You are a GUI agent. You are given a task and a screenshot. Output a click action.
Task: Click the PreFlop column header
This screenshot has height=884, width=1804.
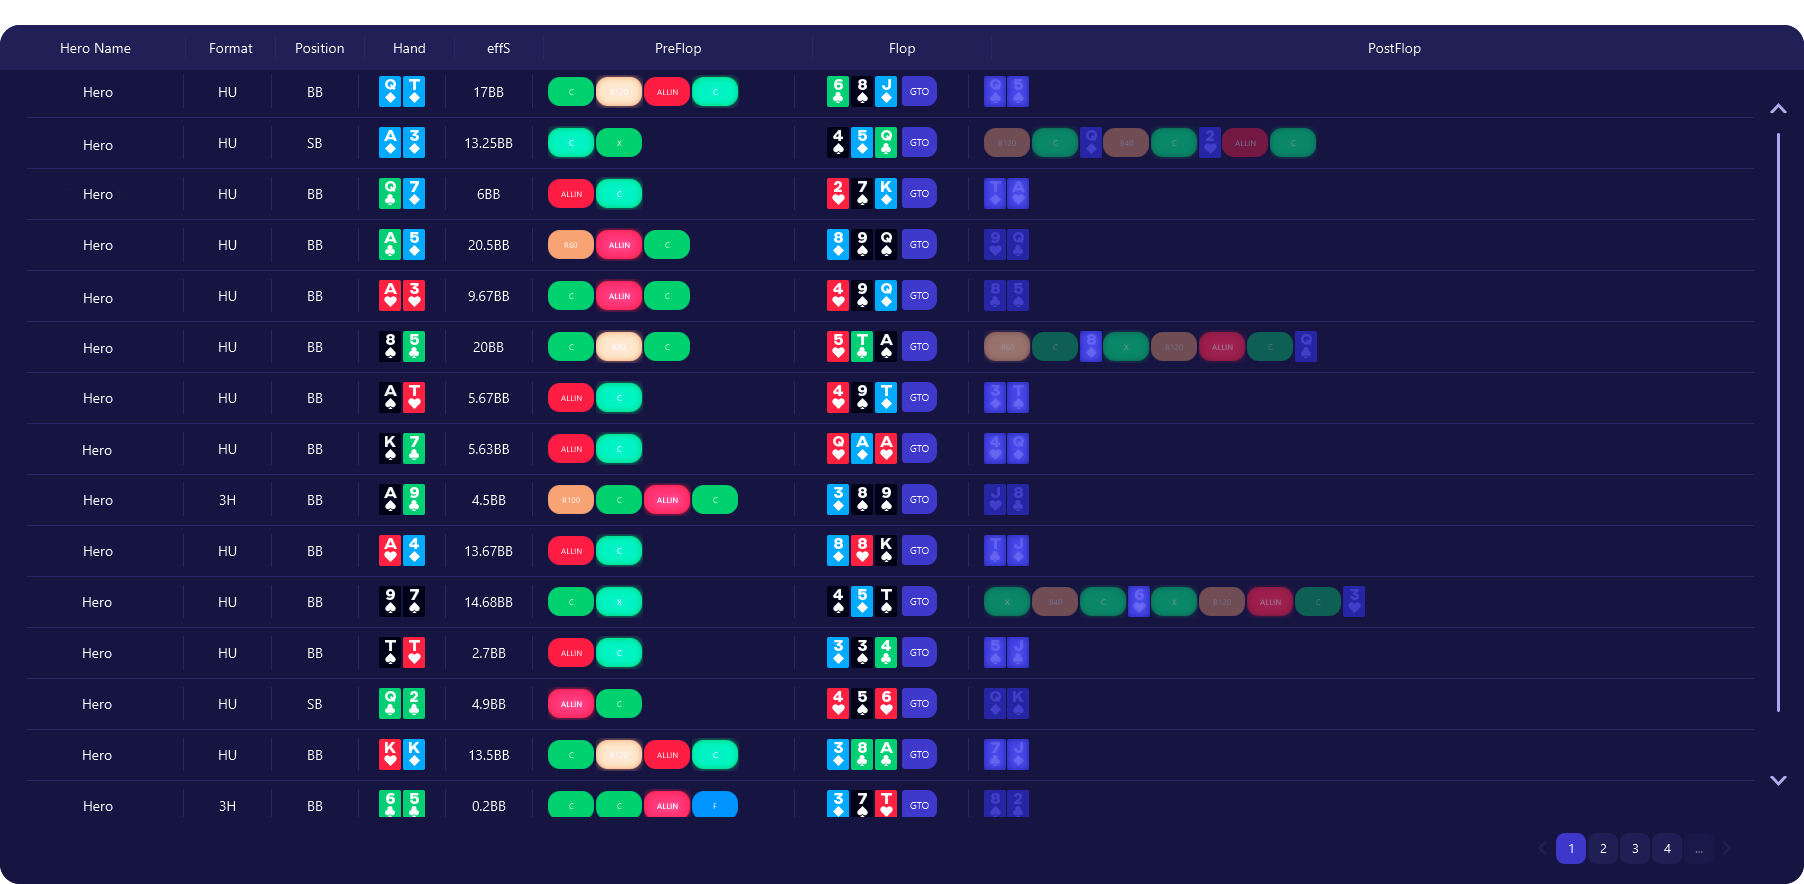[678, 48]
